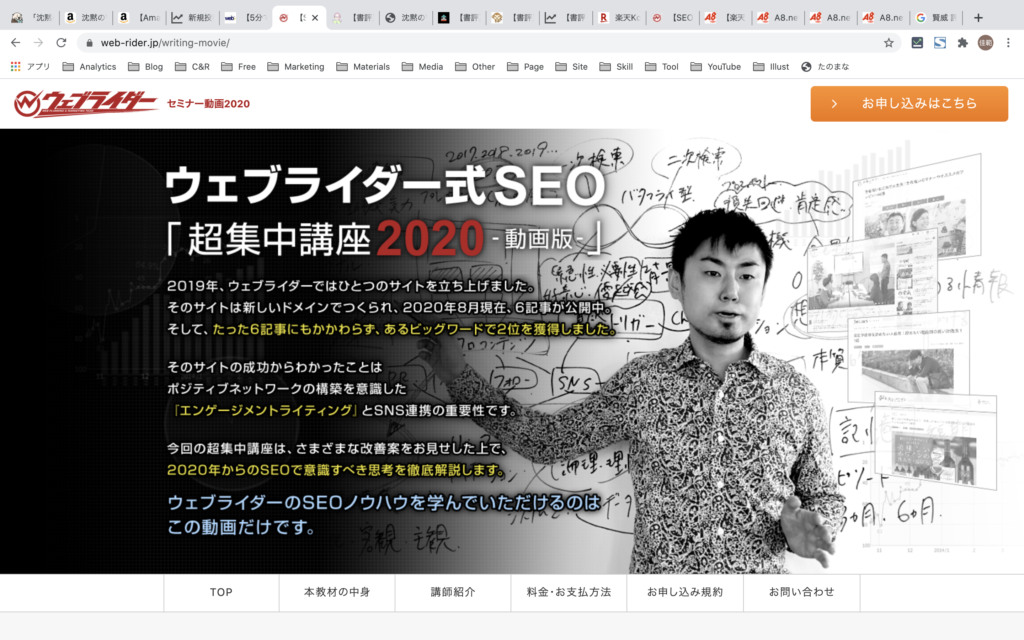Click the ウェブライダー logo
Screen dimensions: 1024x640
86,104
